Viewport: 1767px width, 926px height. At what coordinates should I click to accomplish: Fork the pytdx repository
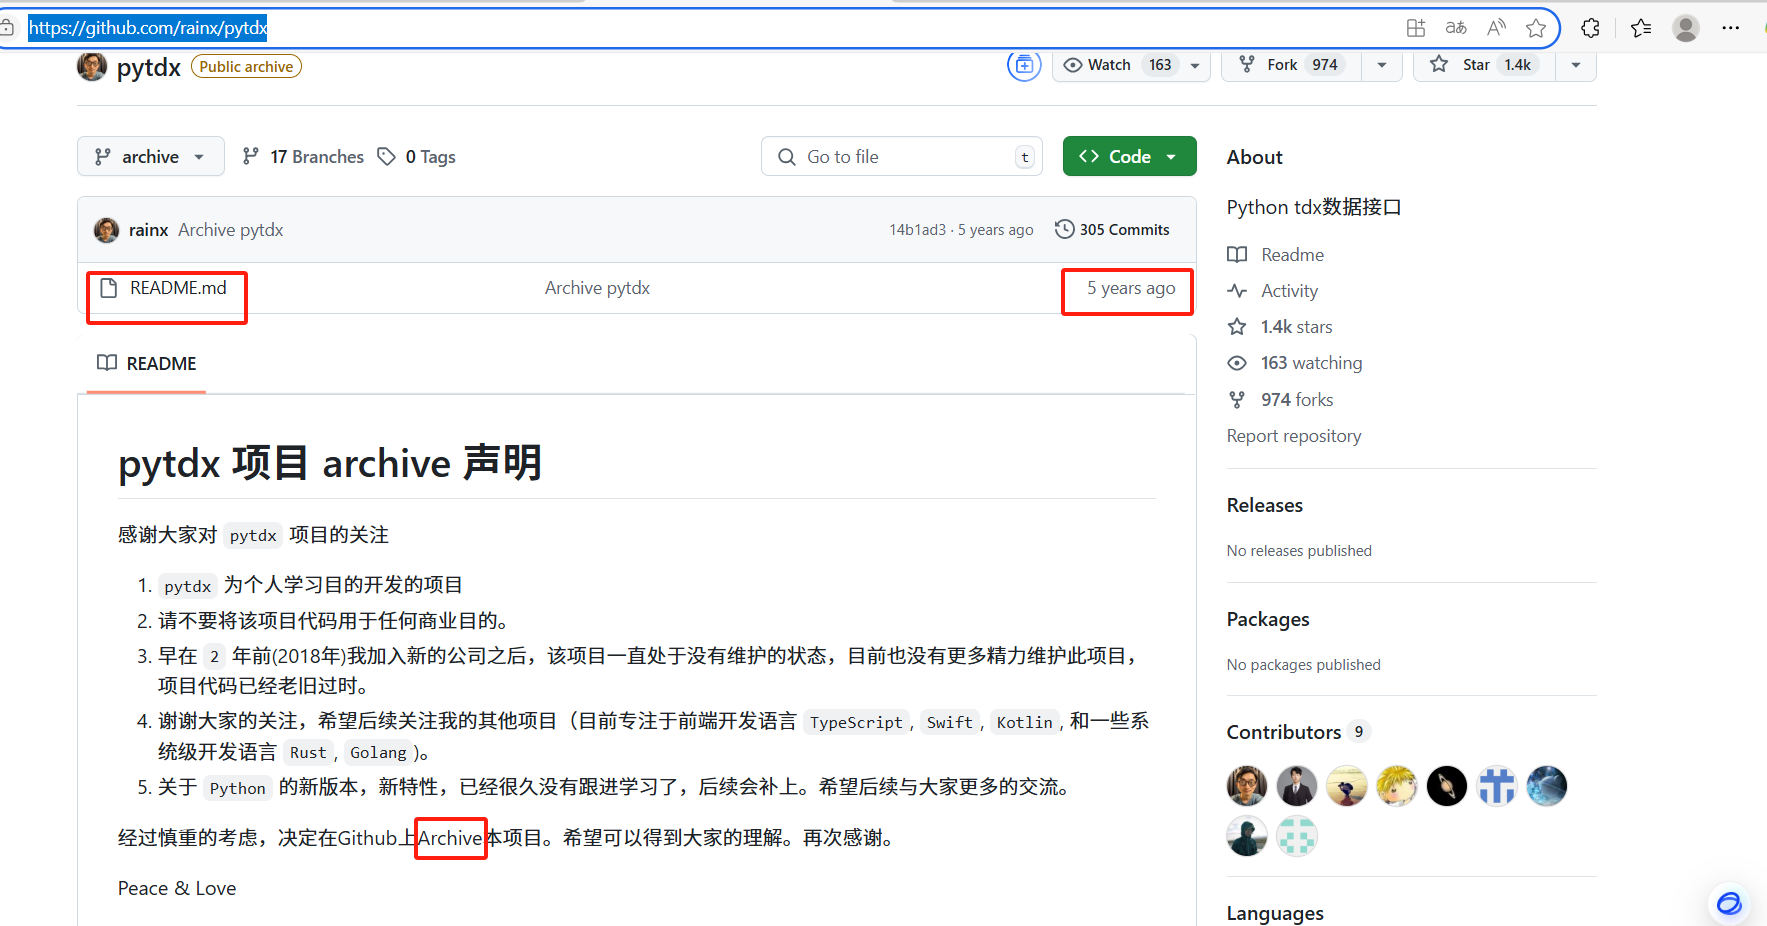[1290, 65]
